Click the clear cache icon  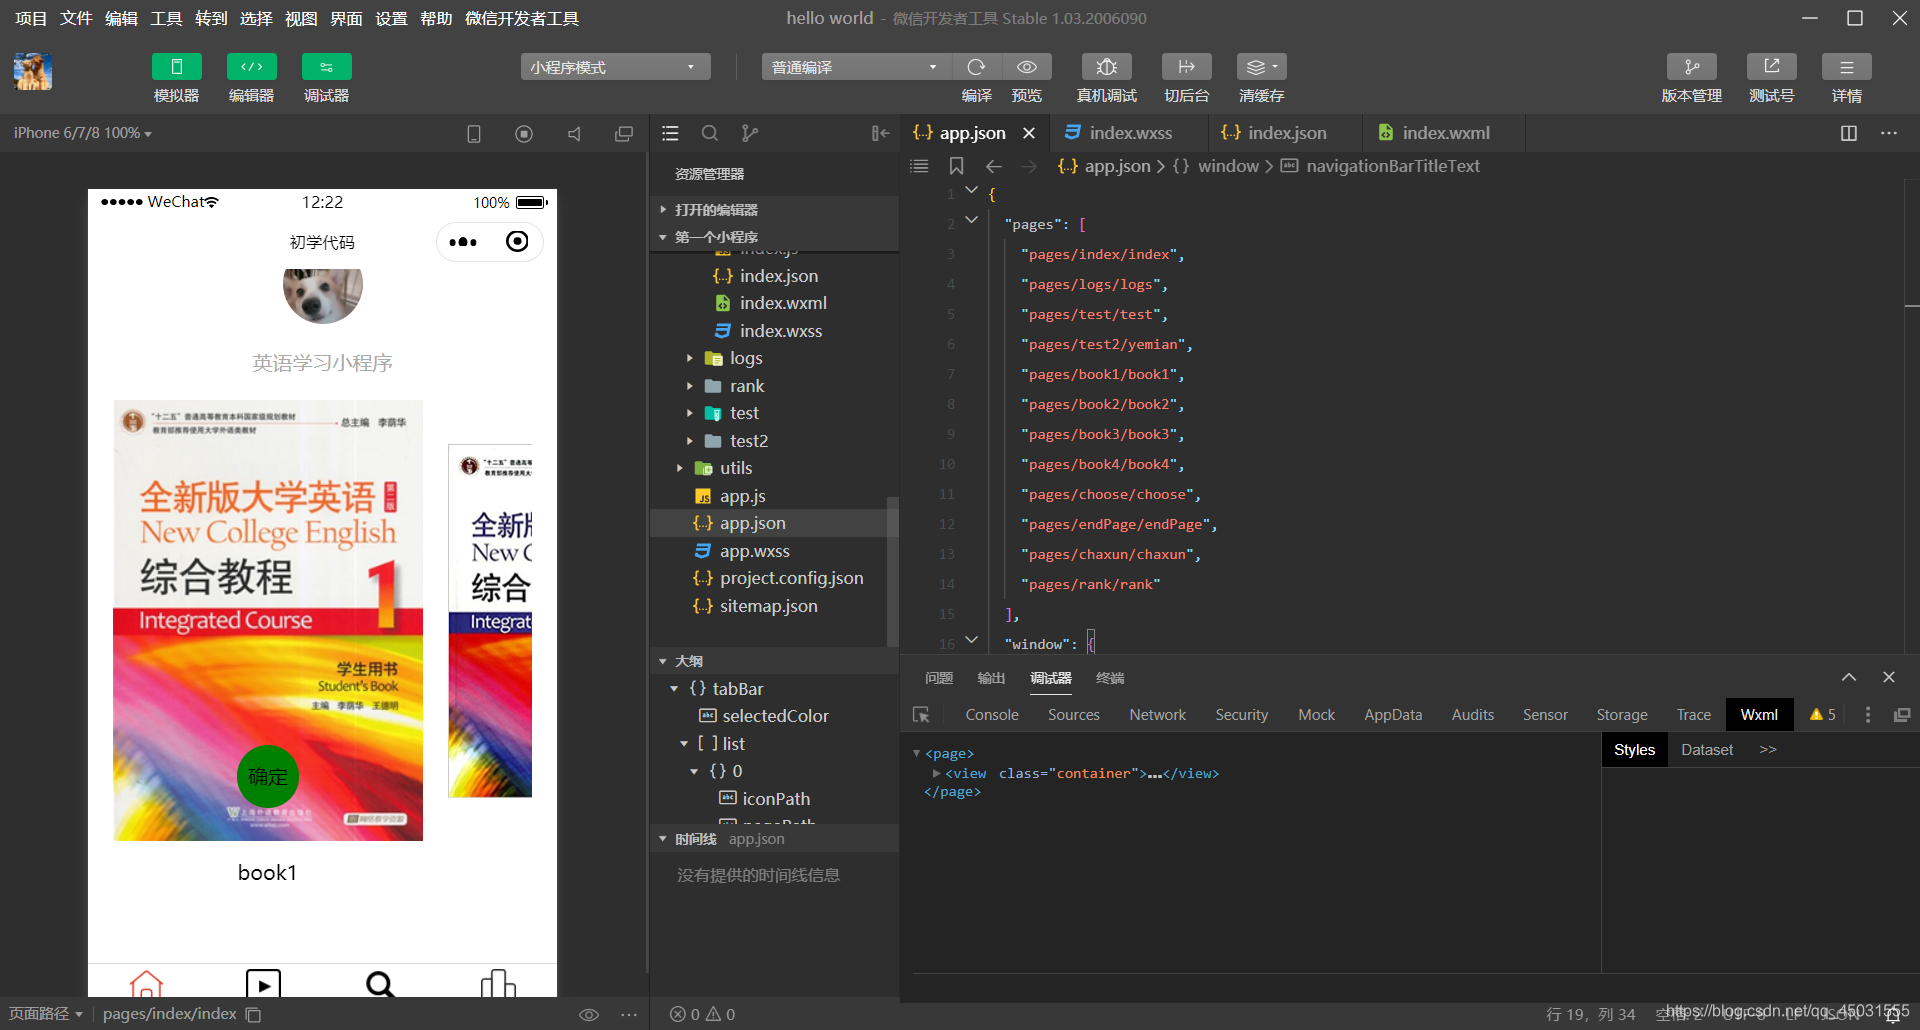coord(1262,67)
